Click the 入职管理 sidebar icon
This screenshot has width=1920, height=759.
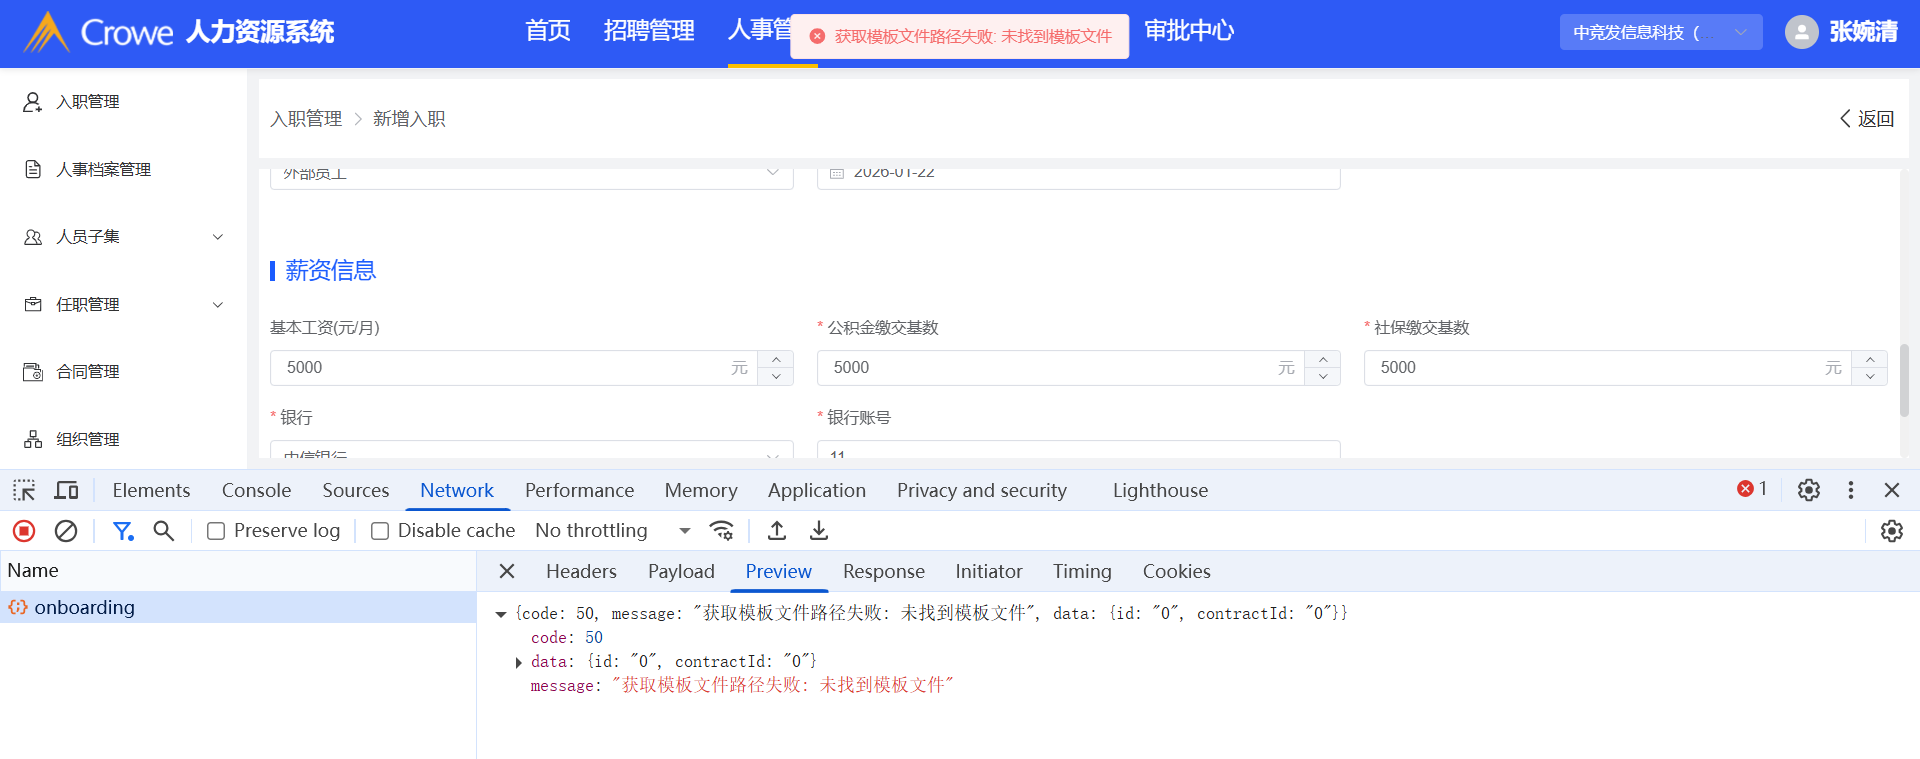(x=33, y=102)
